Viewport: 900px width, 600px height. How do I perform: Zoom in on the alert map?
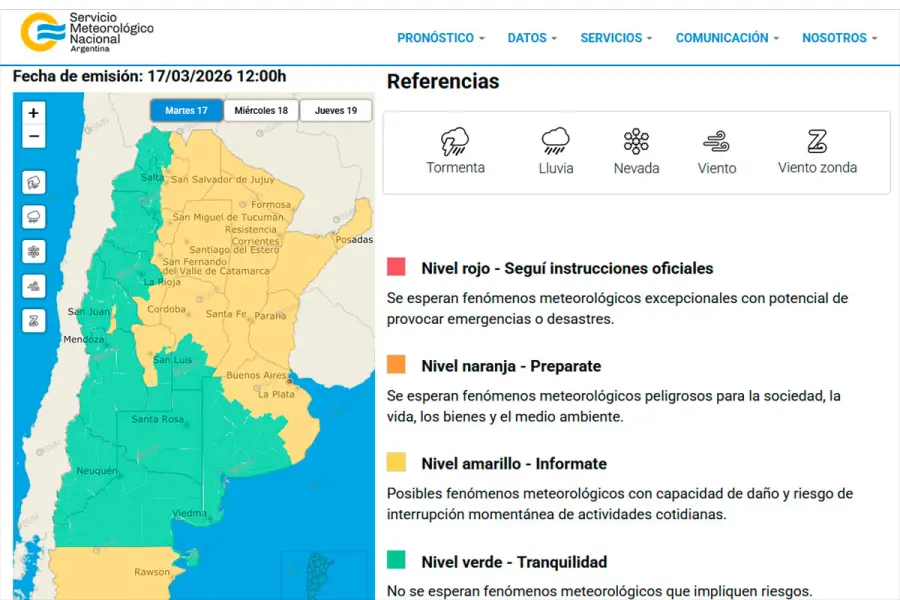pyautogui.click(x=34, y=113)
